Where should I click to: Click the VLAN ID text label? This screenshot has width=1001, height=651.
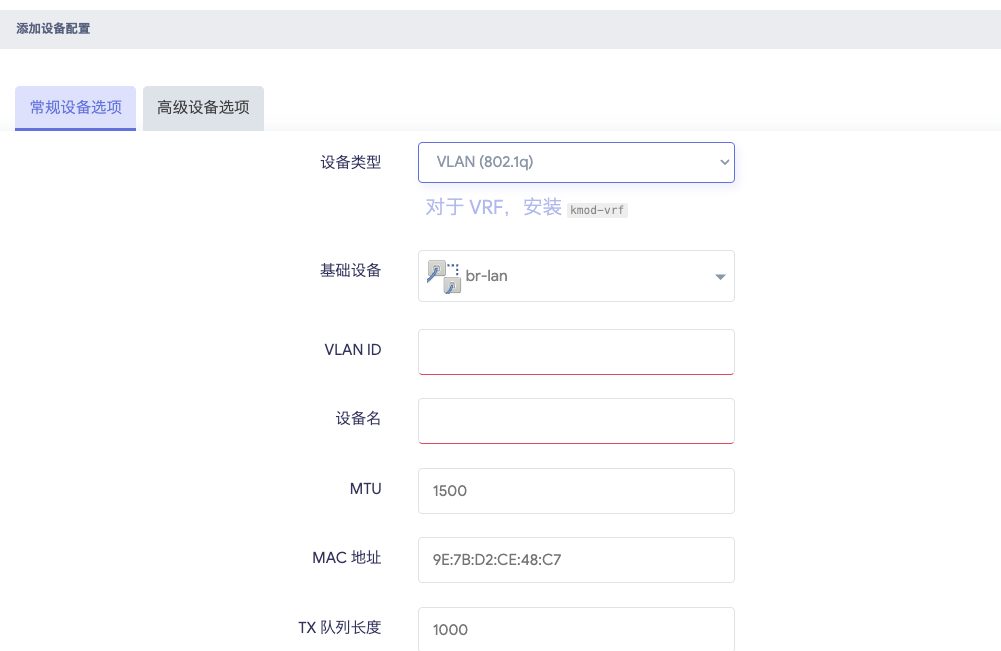pos(352,350)
